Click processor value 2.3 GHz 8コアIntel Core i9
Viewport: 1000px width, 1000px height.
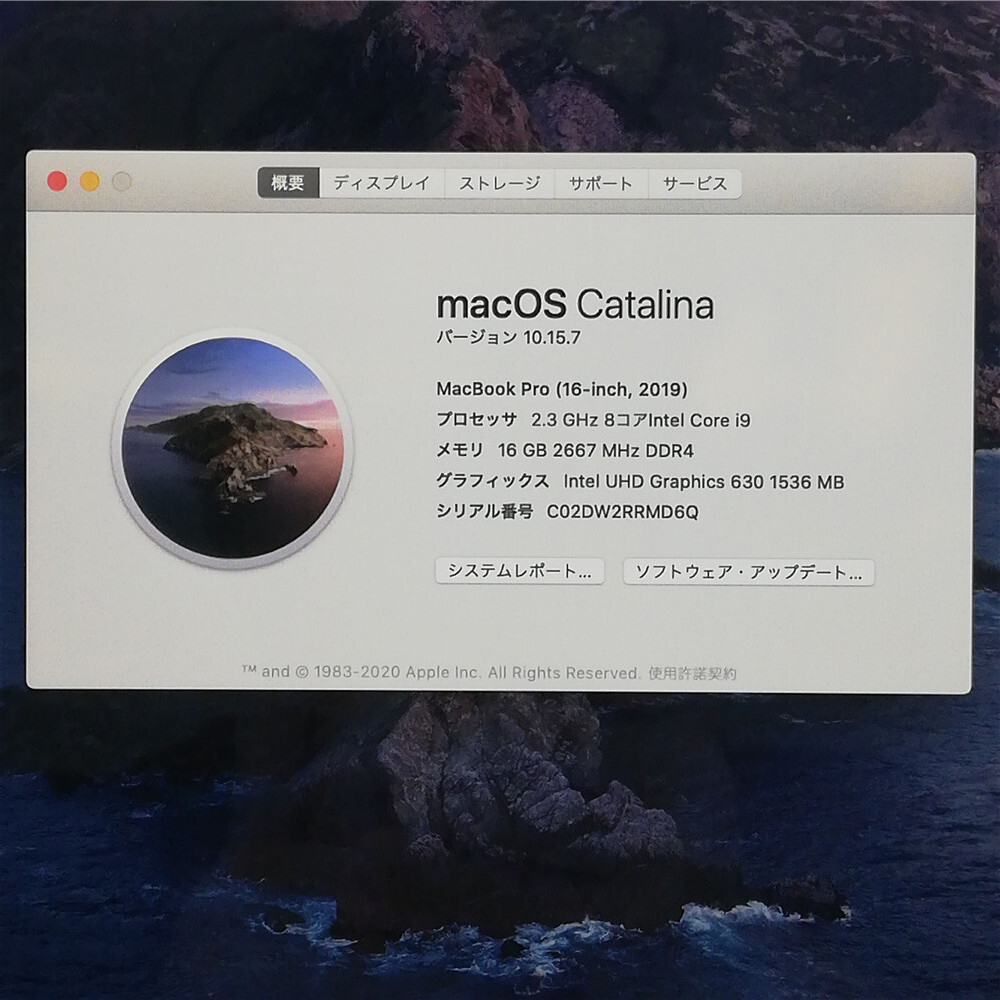pyautogui.click(x=641, y=420)
